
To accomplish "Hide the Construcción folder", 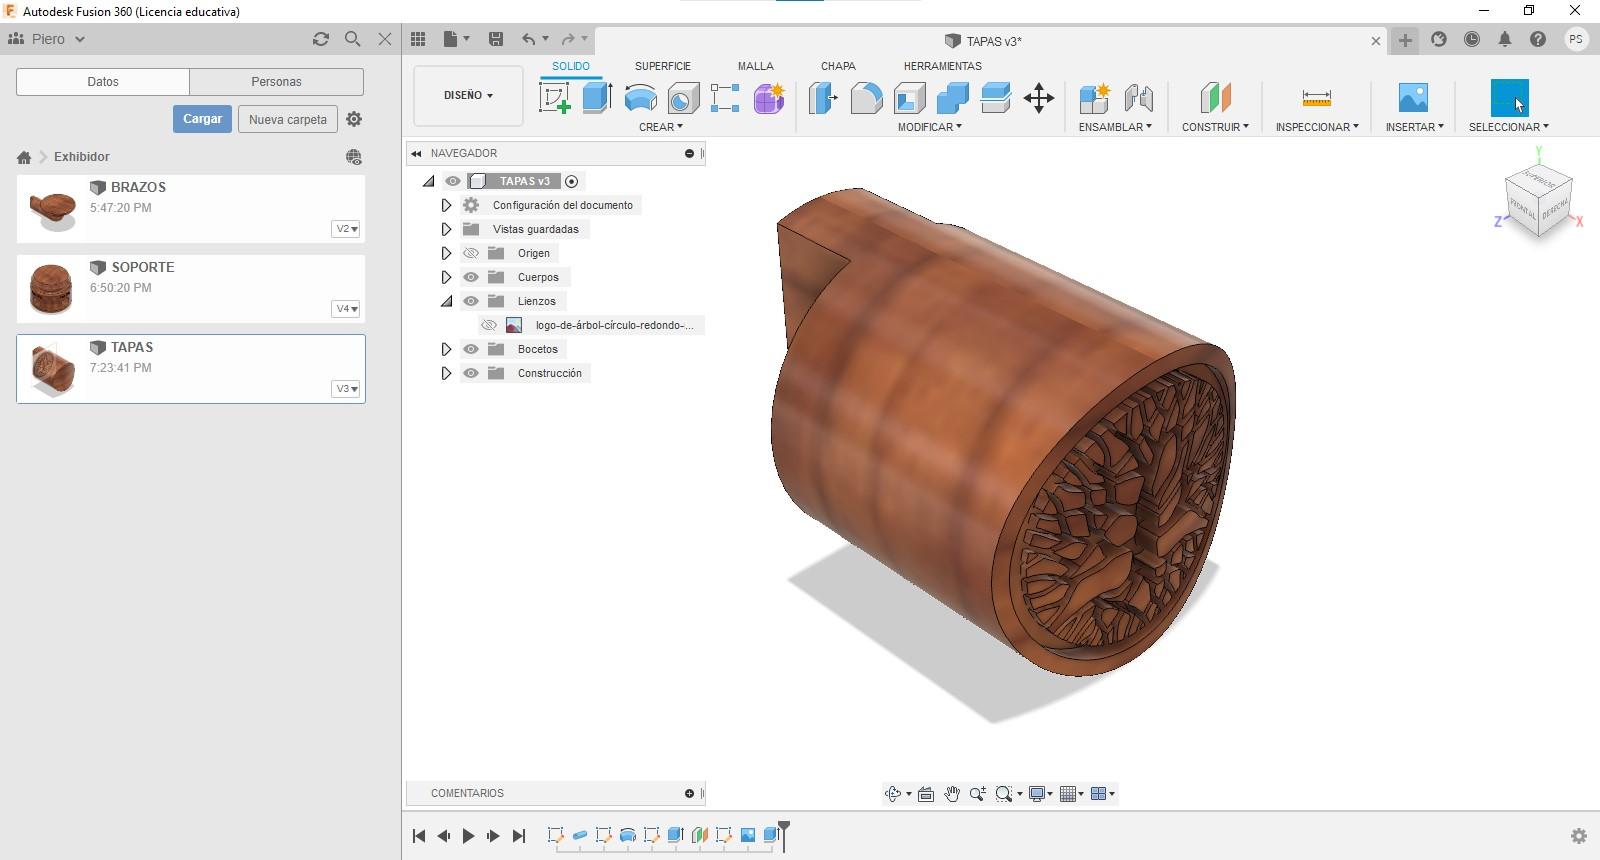I will point(471,373).
